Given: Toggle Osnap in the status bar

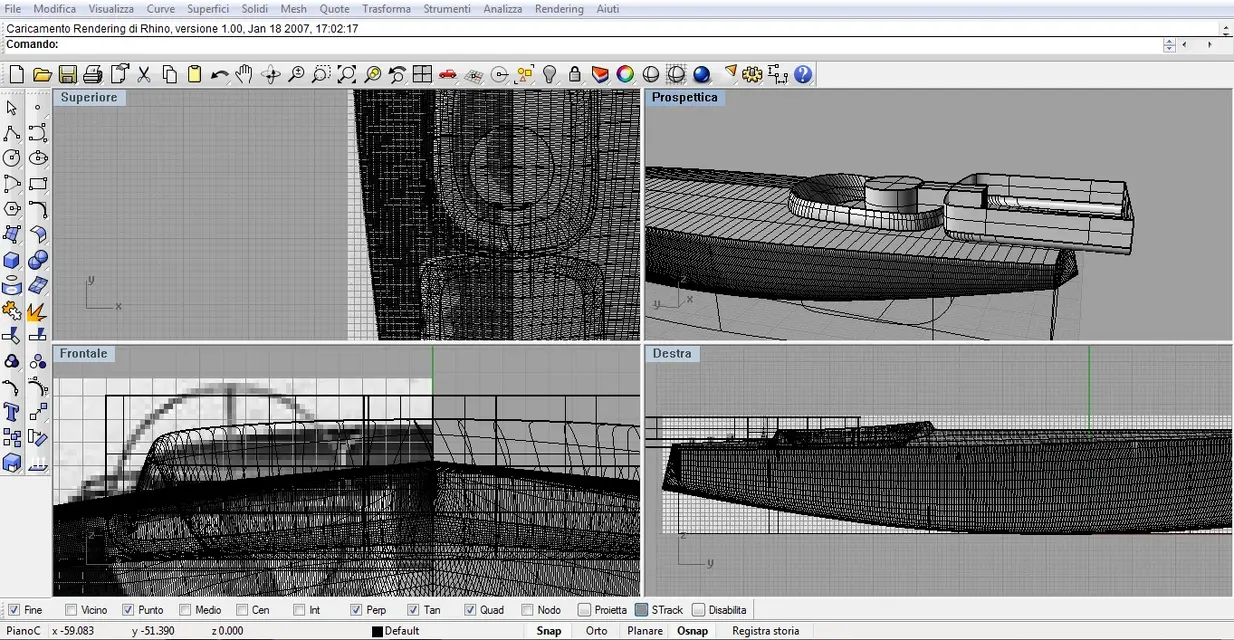Looking at the screenshot, I should 693,631.
